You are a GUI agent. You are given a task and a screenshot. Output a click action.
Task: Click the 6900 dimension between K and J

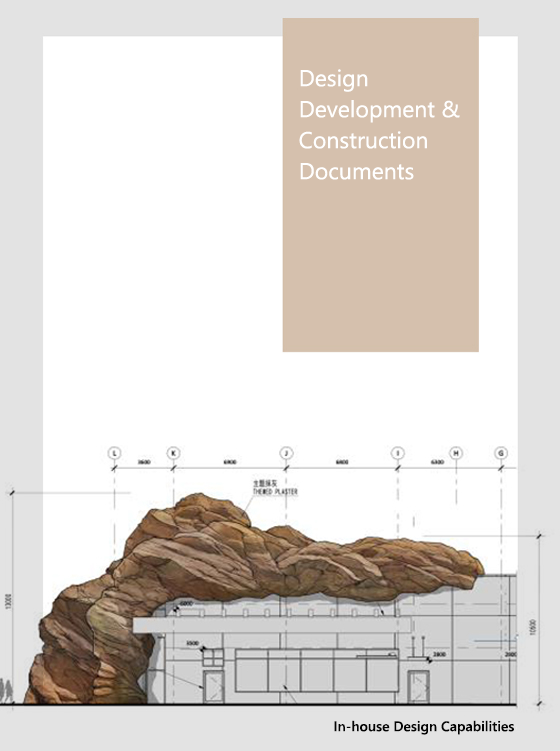tap(230, 462)
